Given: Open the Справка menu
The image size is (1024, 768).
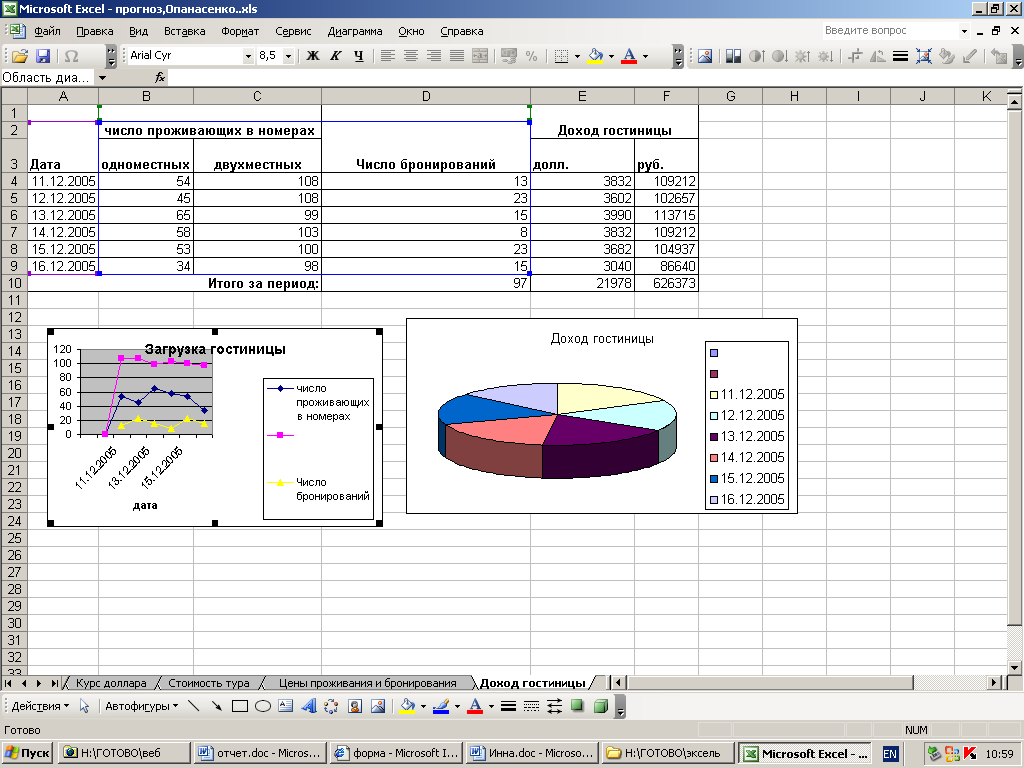Looking at the screenshot, I should click(x=462, y=31).
